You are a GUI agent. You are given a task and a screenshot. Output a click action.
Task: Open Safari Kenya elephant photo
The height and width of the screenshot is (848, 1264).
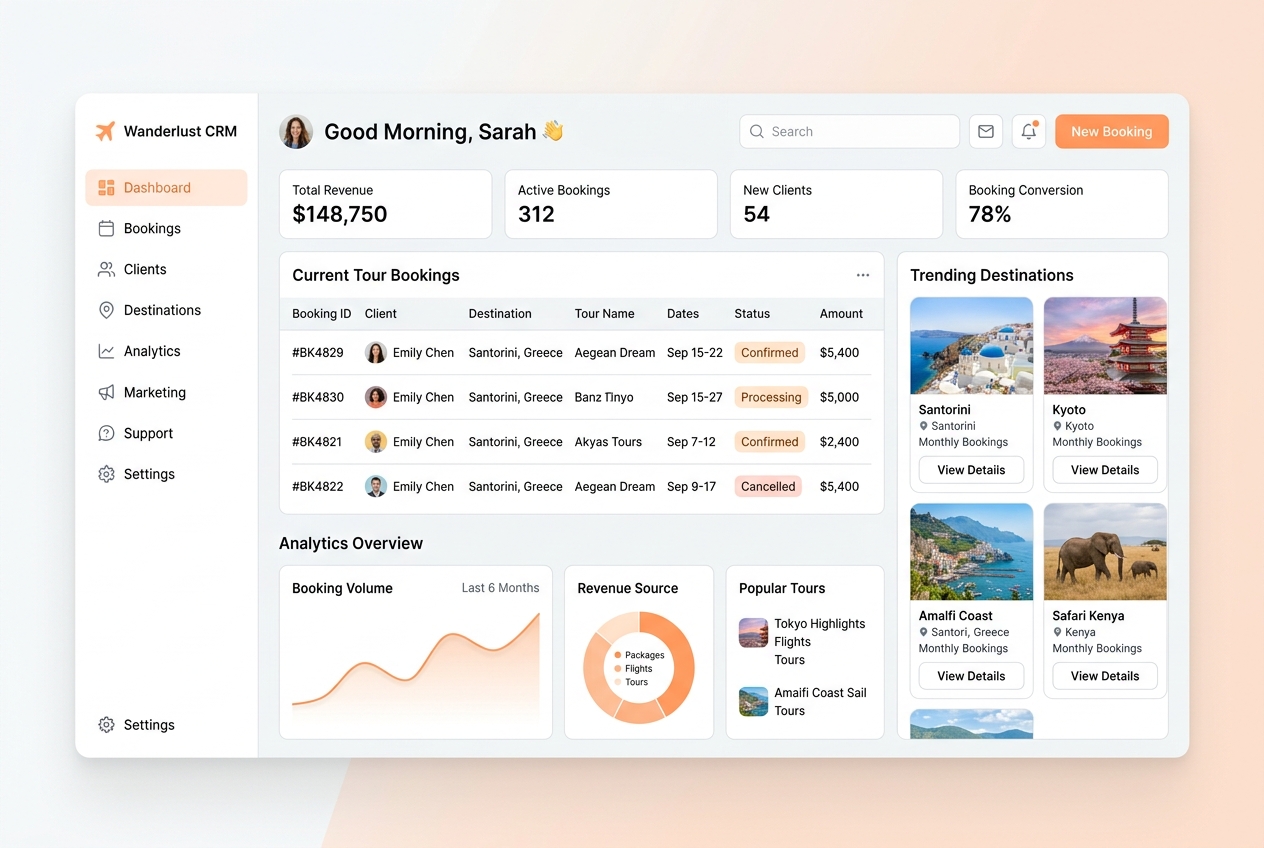(1105, 552)
